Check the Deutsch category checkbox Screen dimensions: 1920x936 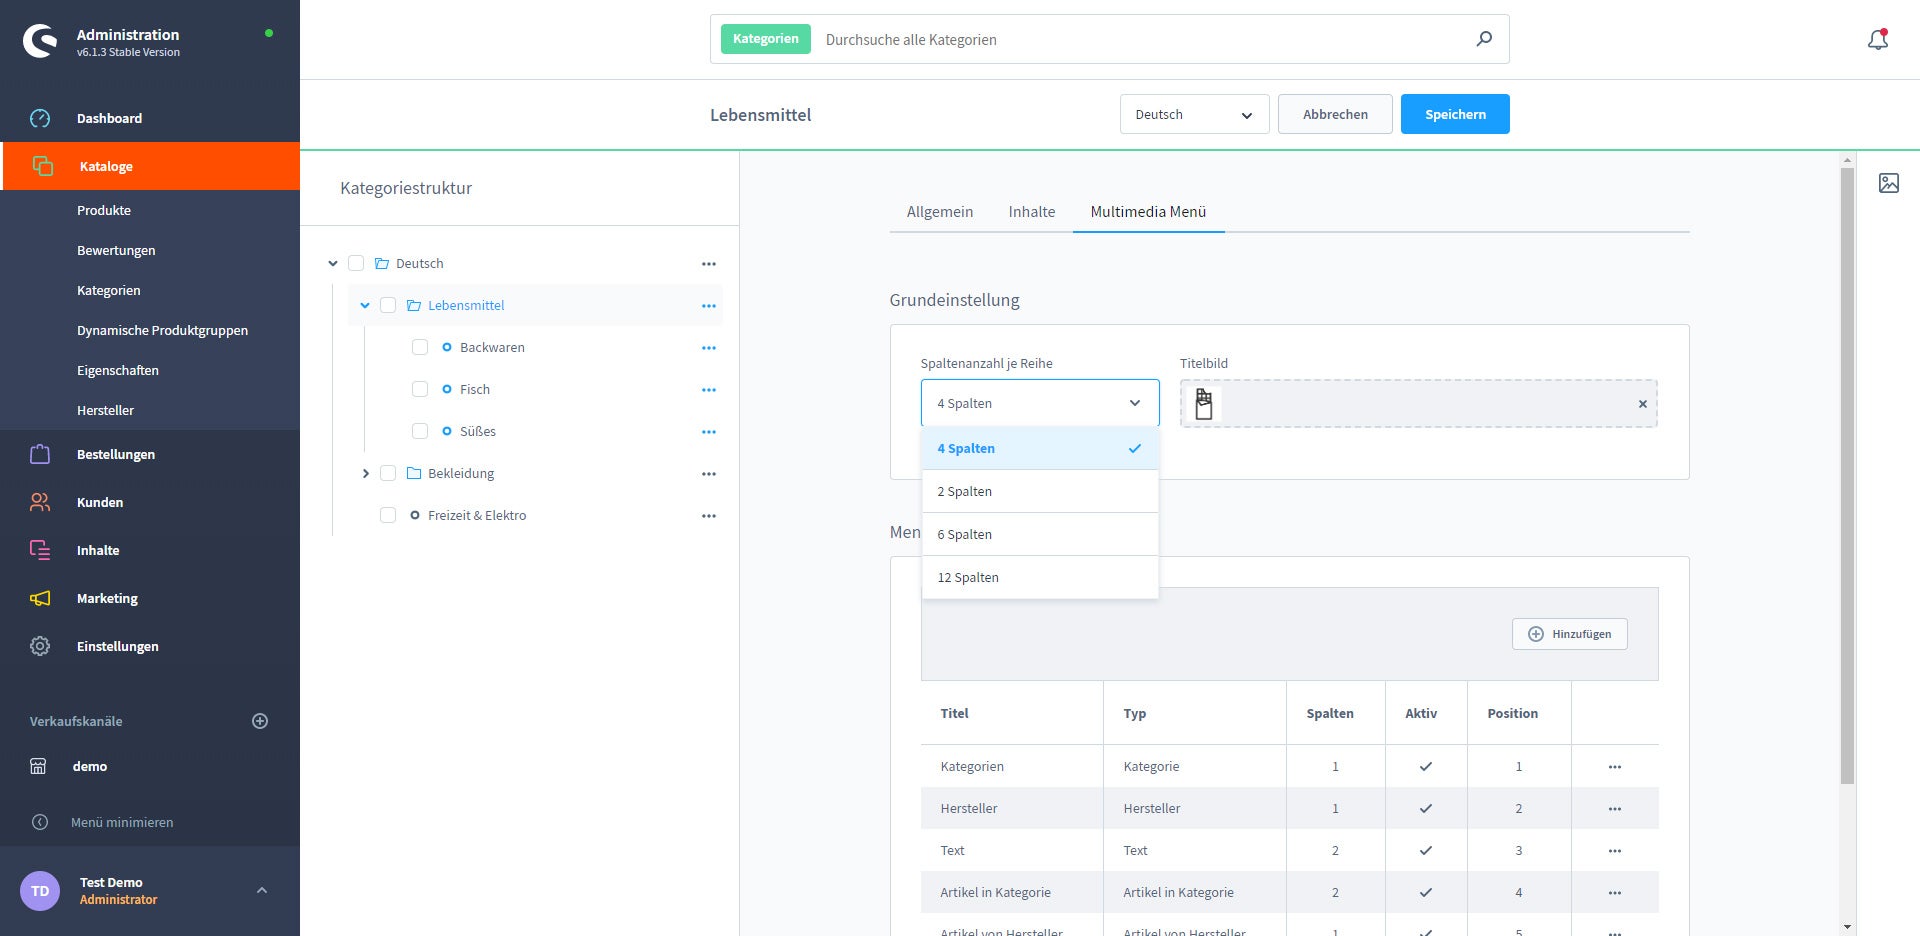pos(356,263)
